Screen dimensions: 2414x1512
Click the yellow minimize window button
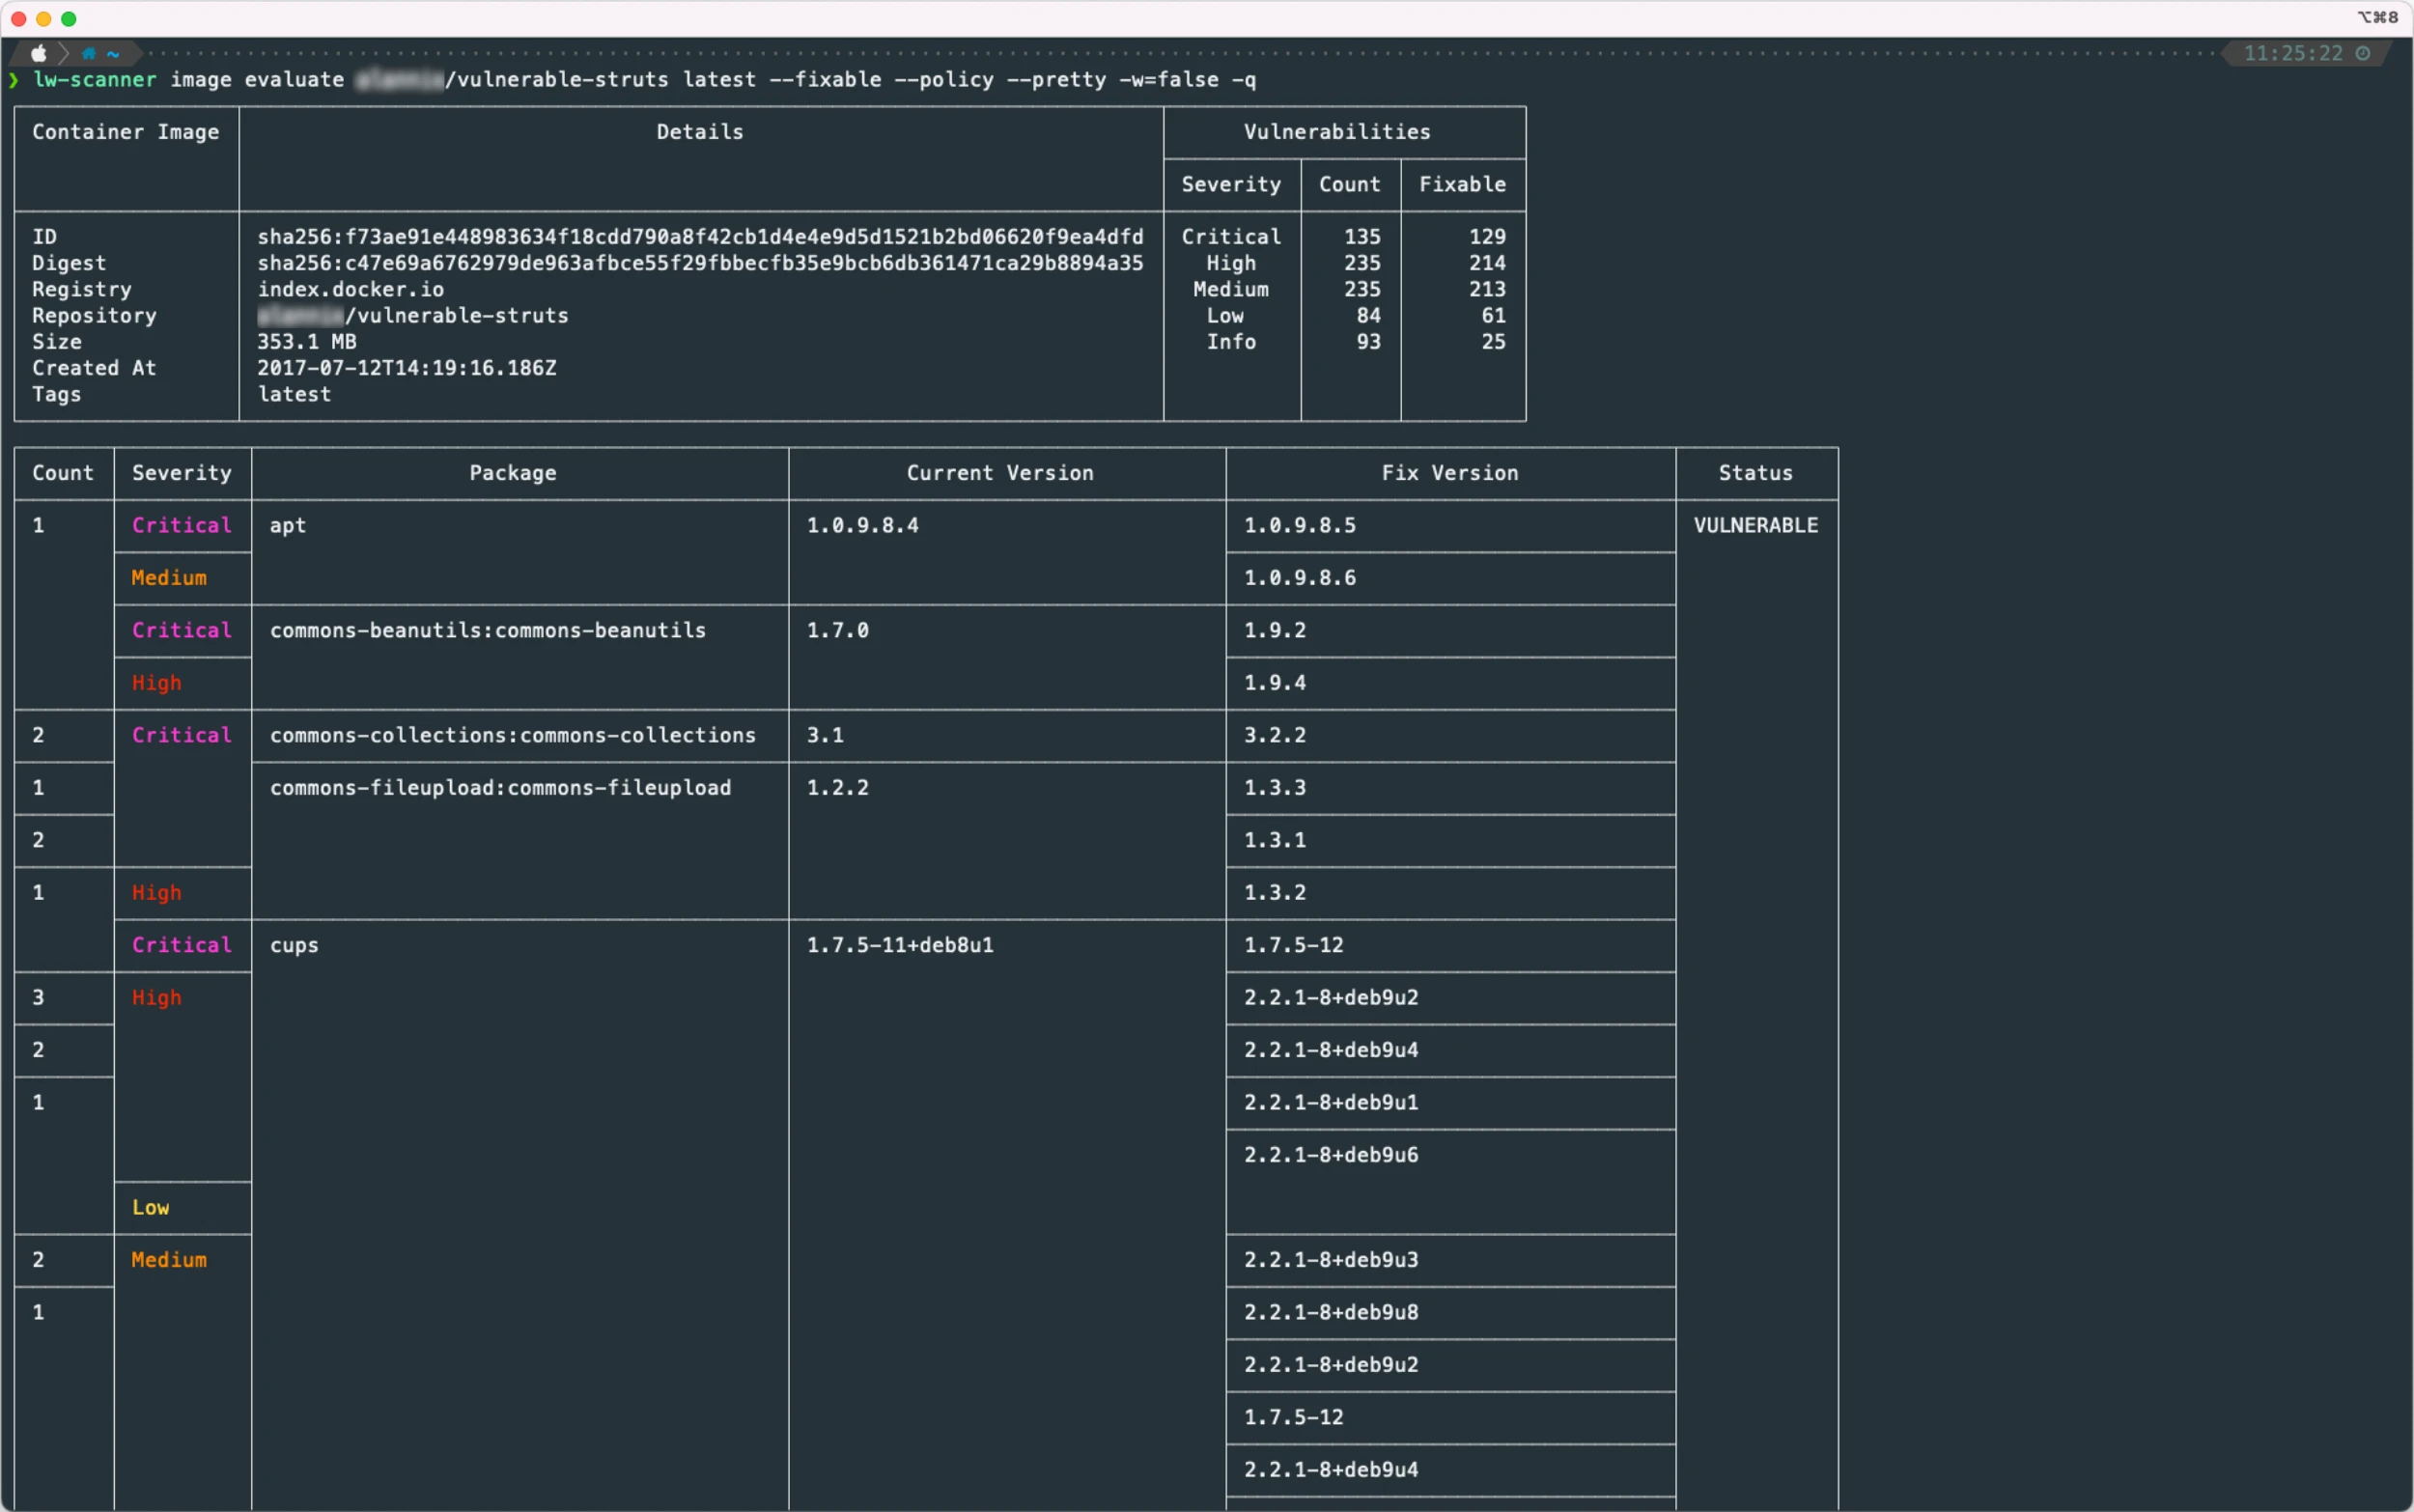coord(43,18)
